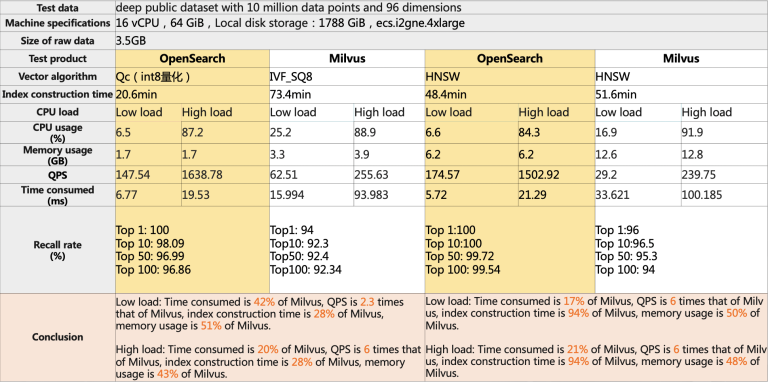This screenshot has height=382, width=768.
Task: Select QPS value '147.54'
Action: point(133,175)
